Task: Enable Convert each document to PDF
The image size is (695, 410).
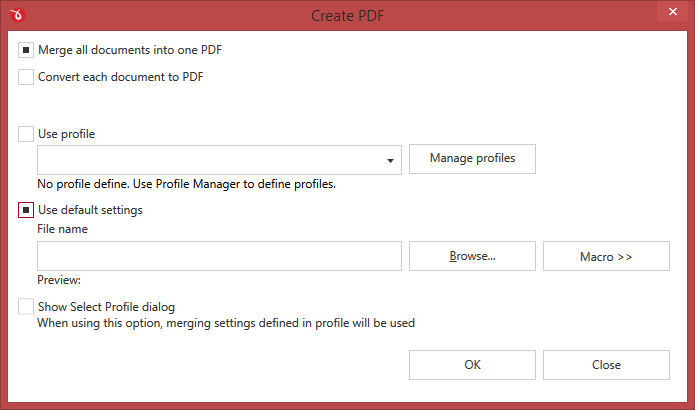Action: [26, 77]
